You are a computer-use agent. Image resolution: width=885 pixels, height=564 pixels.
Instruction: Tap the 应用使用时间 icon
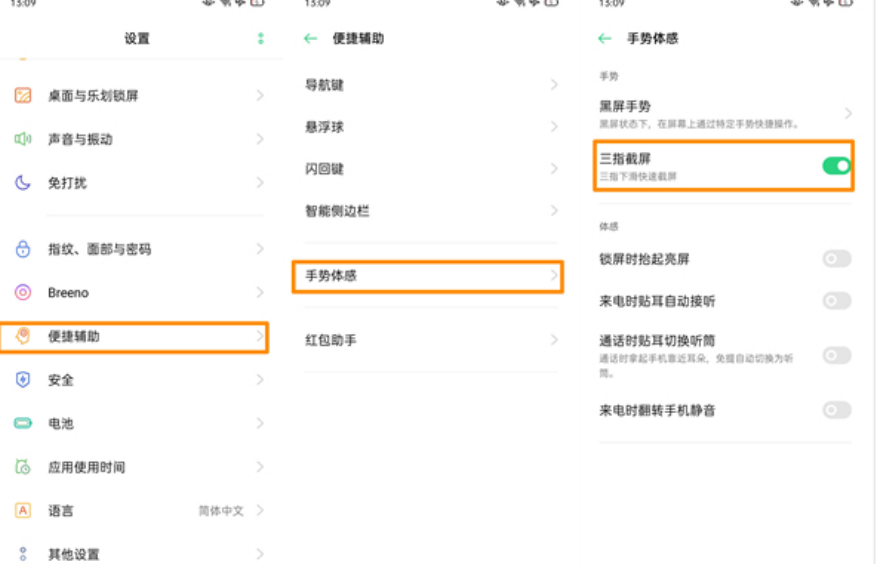point(23,467)
